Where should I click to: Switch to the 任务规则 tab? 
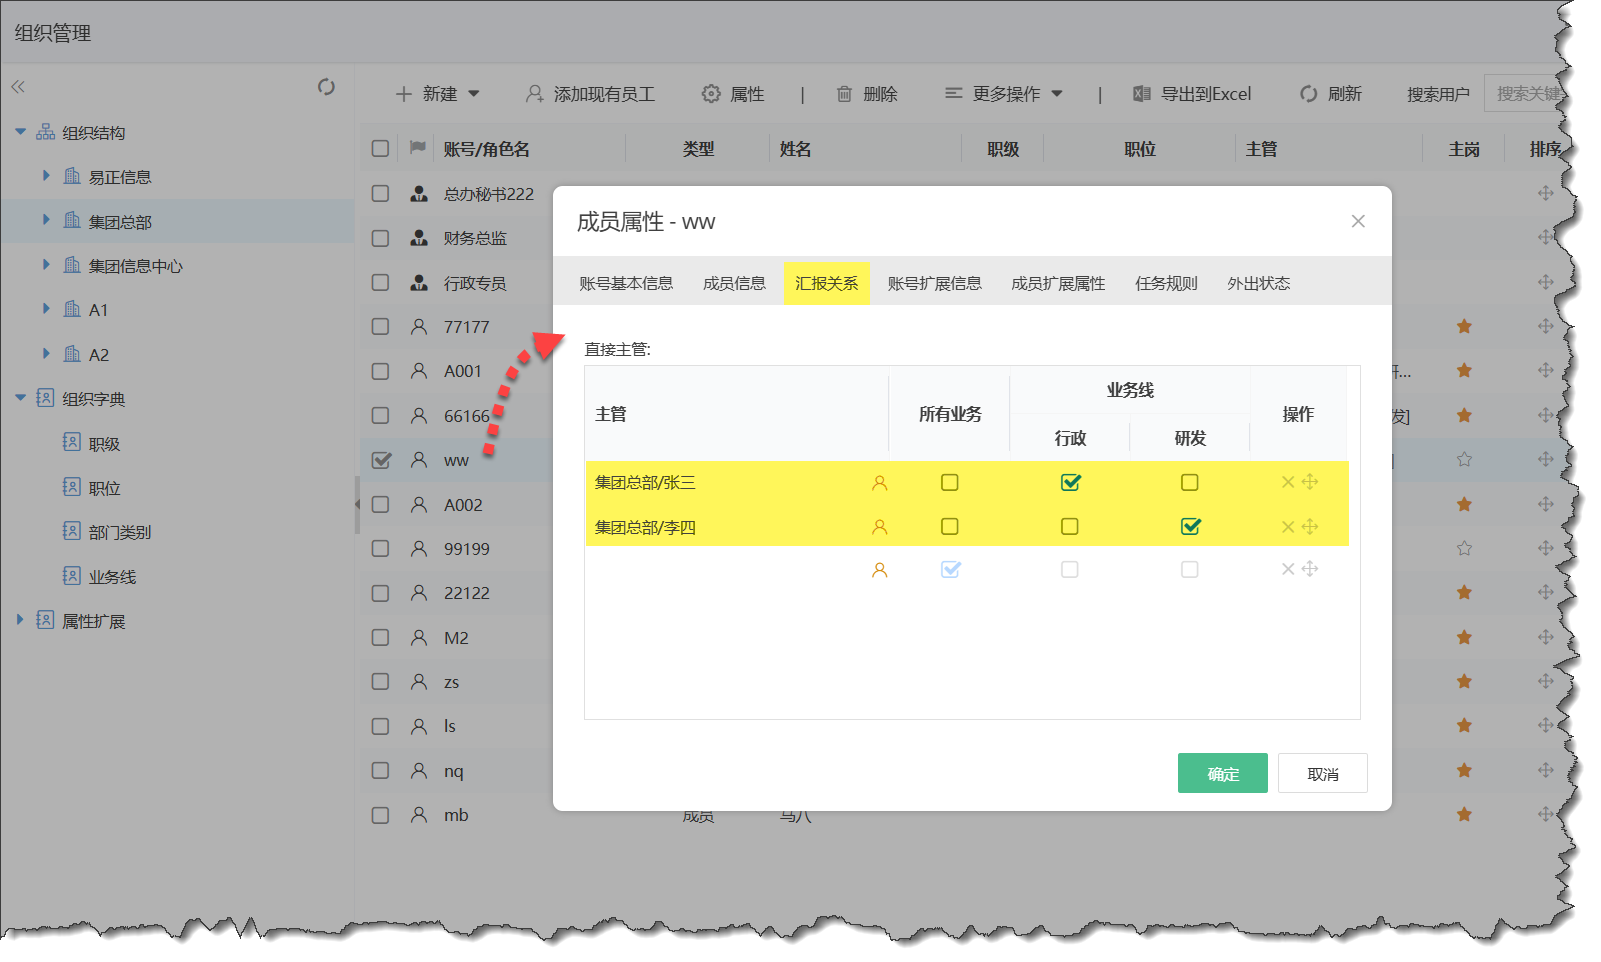click(x=1165, y=283)
